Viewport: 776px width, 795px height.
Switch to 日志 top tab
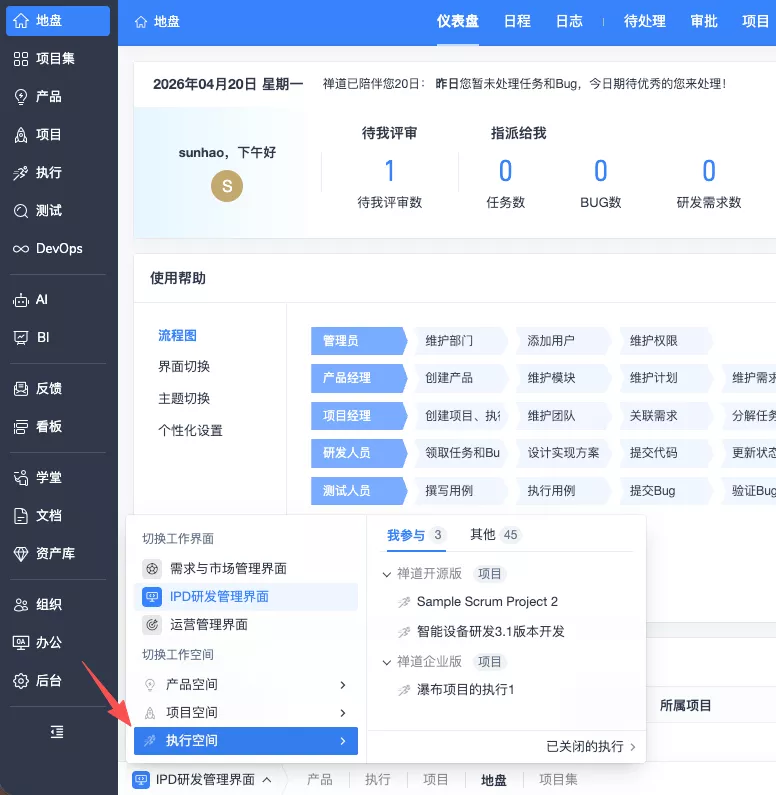(569, 21)
